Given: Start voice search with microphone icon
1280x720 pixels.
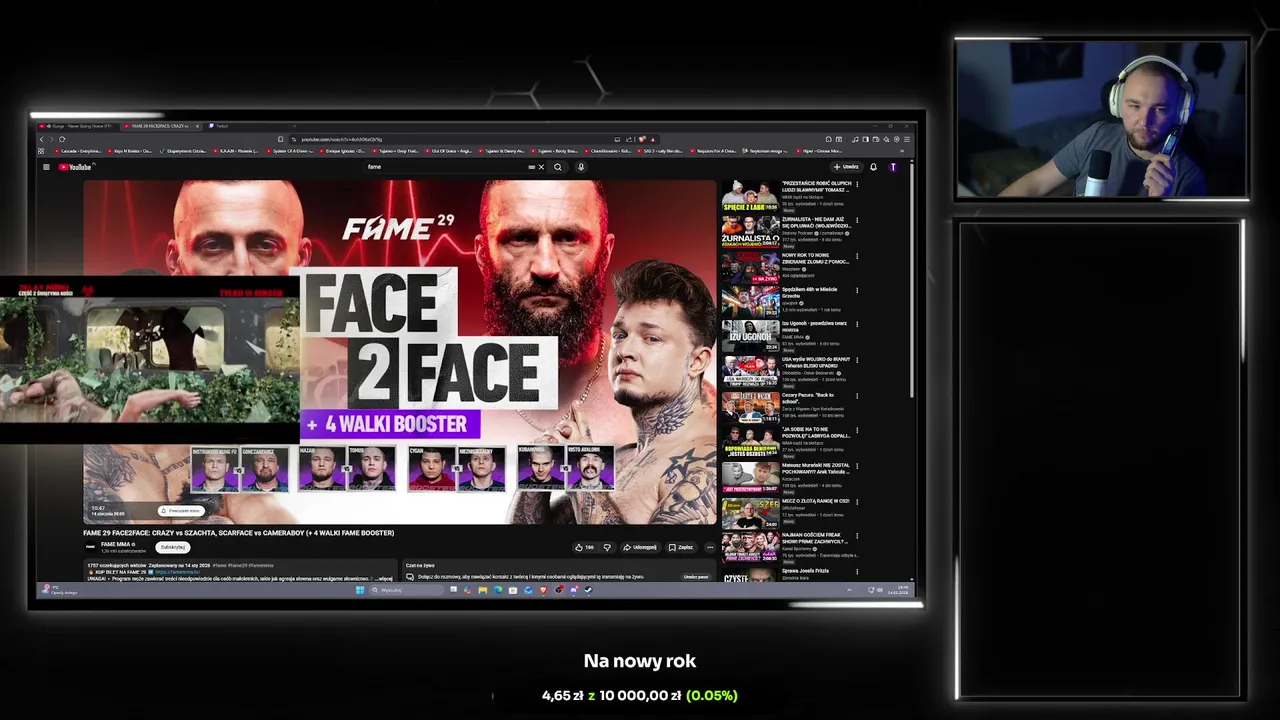Looking at the screenshot, I should pos(581,167).
